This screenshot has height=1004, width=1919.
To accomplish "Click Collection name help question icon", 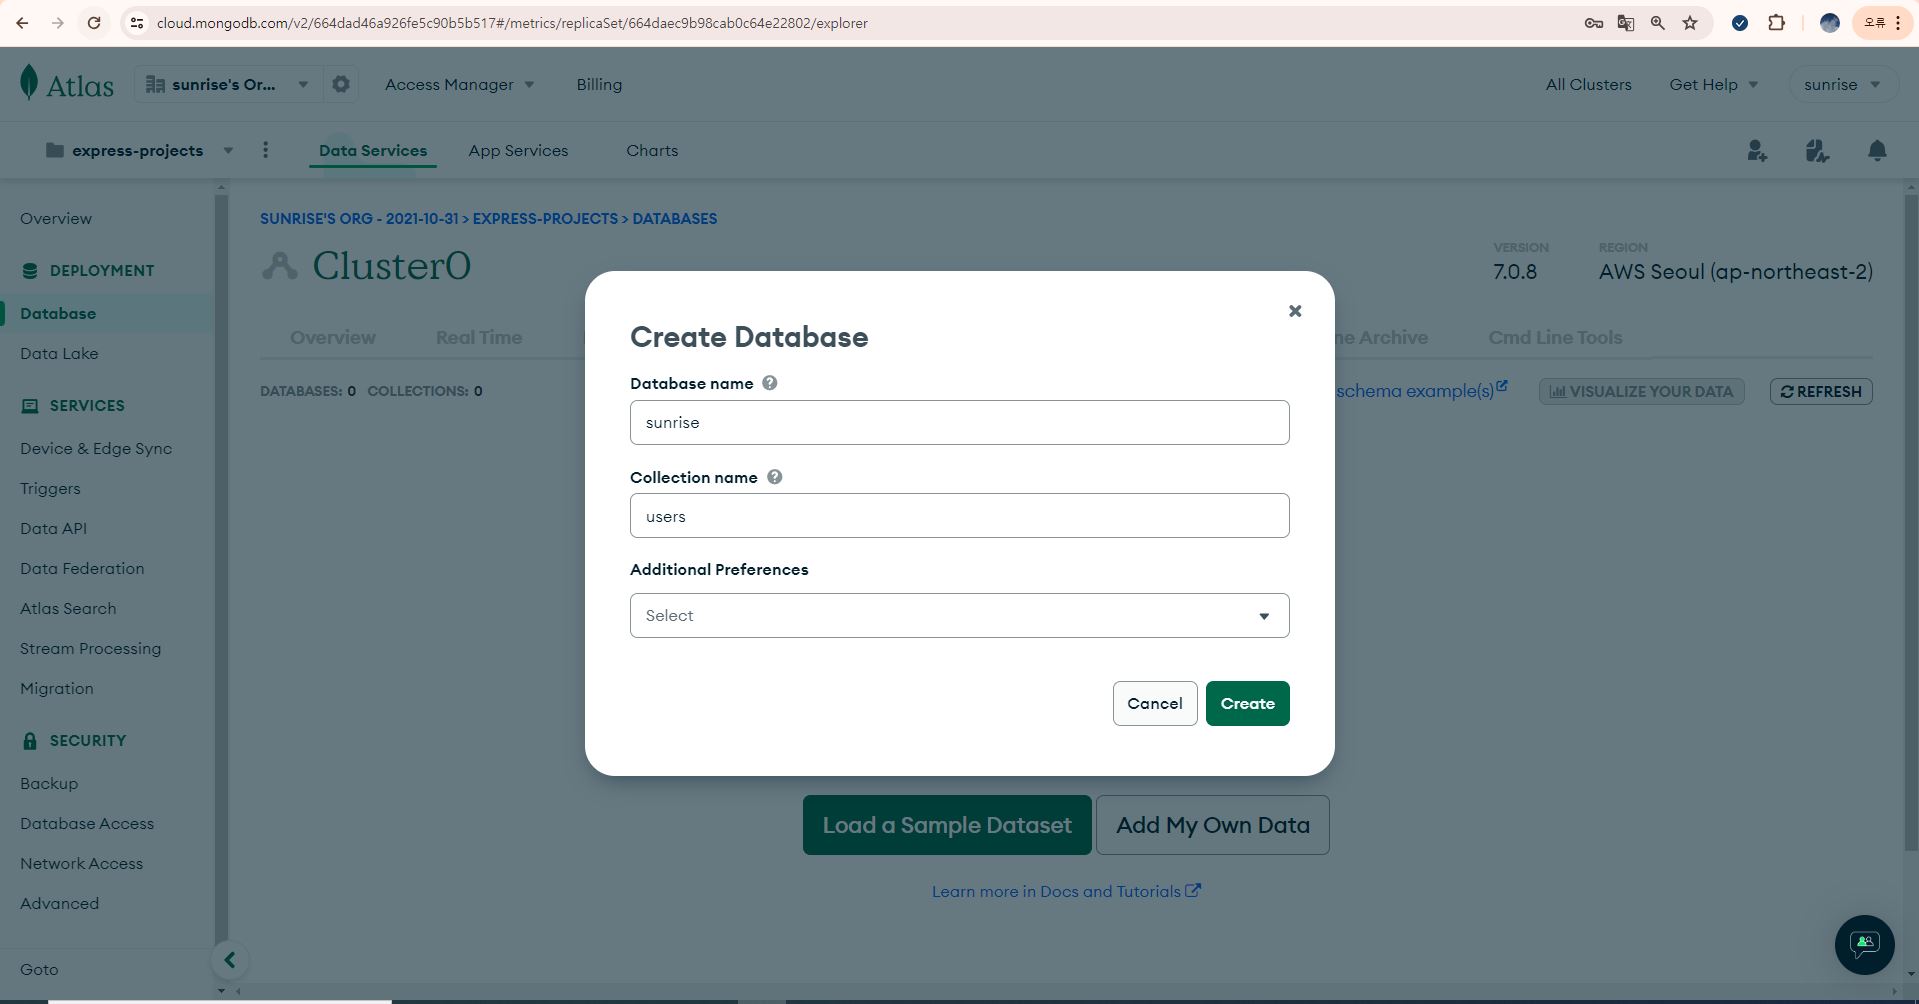I will coord(774,477).
